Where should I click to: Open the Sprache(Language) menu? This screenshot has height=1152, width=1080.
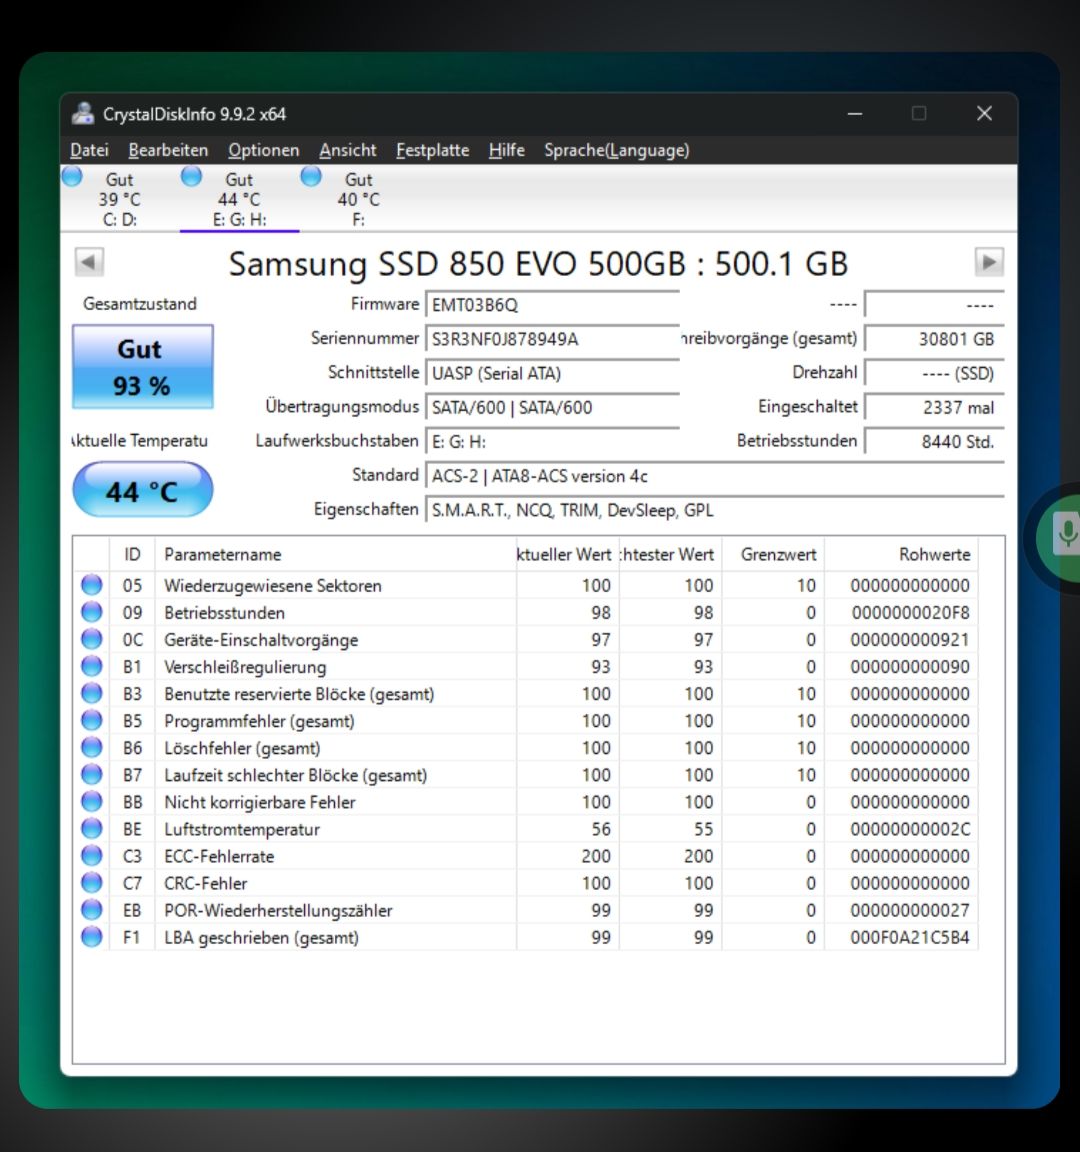coord(617,150)
